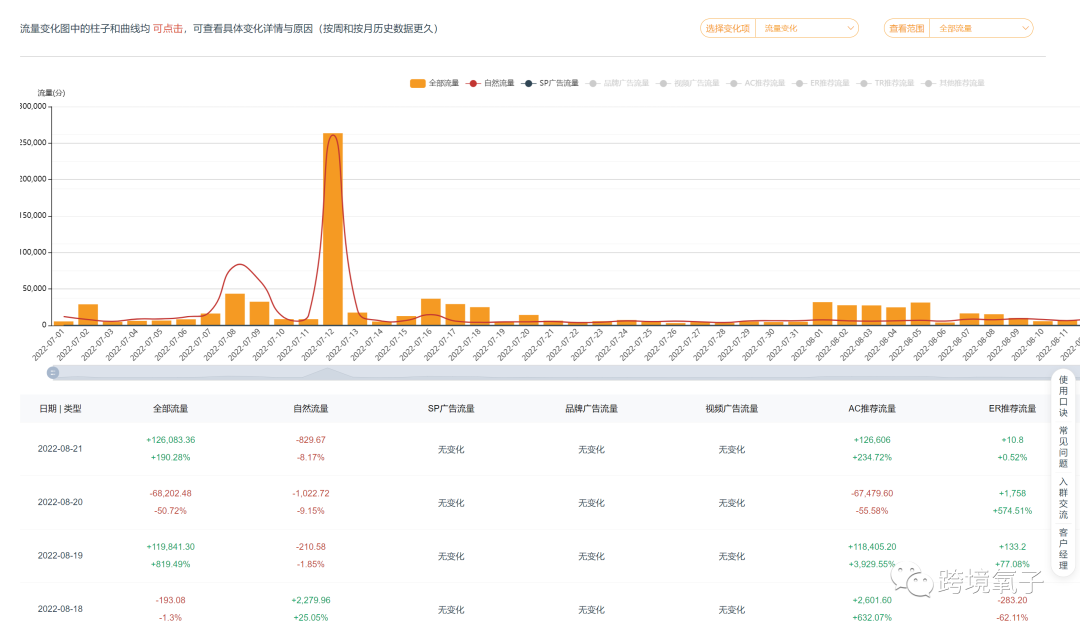Click the 2022-08-20 date row
Viewport: 1080px width, 629px height.
[60, 502]
